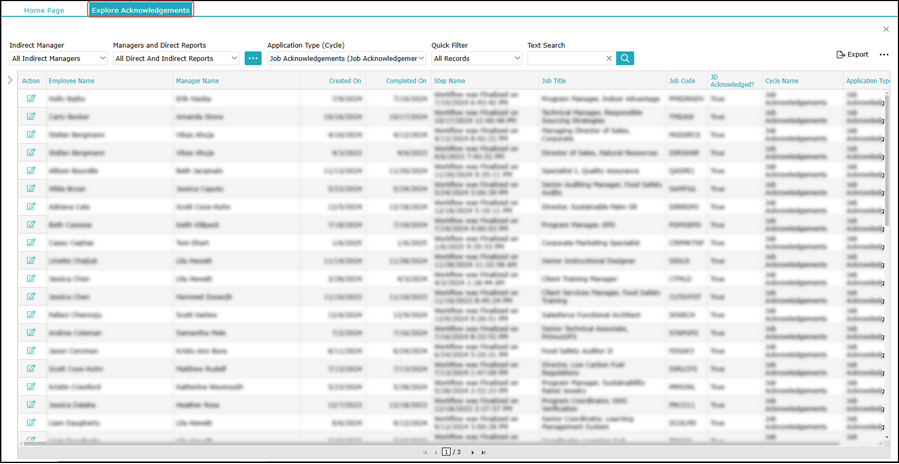Switch to the Home Page tab

click(x=44, y=10)
